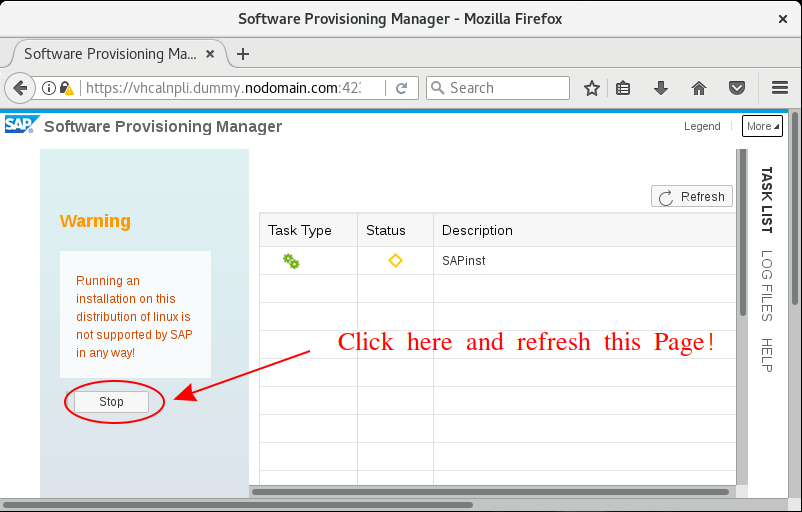This screenshot has height=512, width=802.
Task: Open the HELP side tab
Action: (766, 355)
